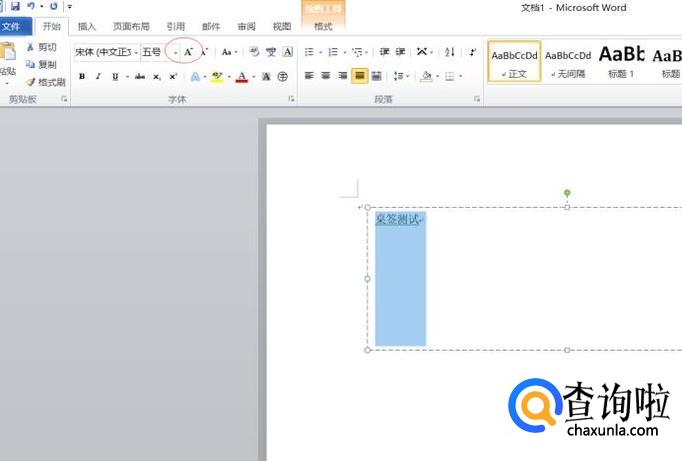Switch to the 引用 tab
The height and width of the screenshot is (461, 682).
[176, 27]
